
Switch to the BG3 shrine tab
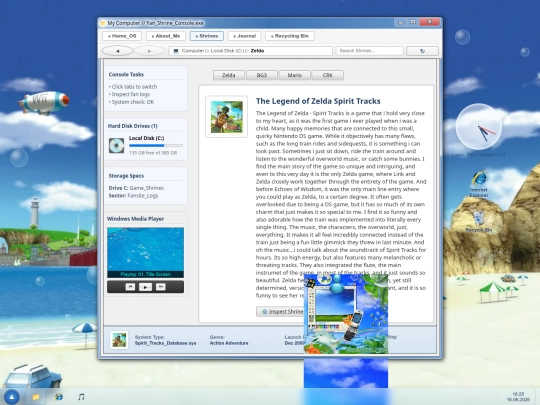point(262,75)
